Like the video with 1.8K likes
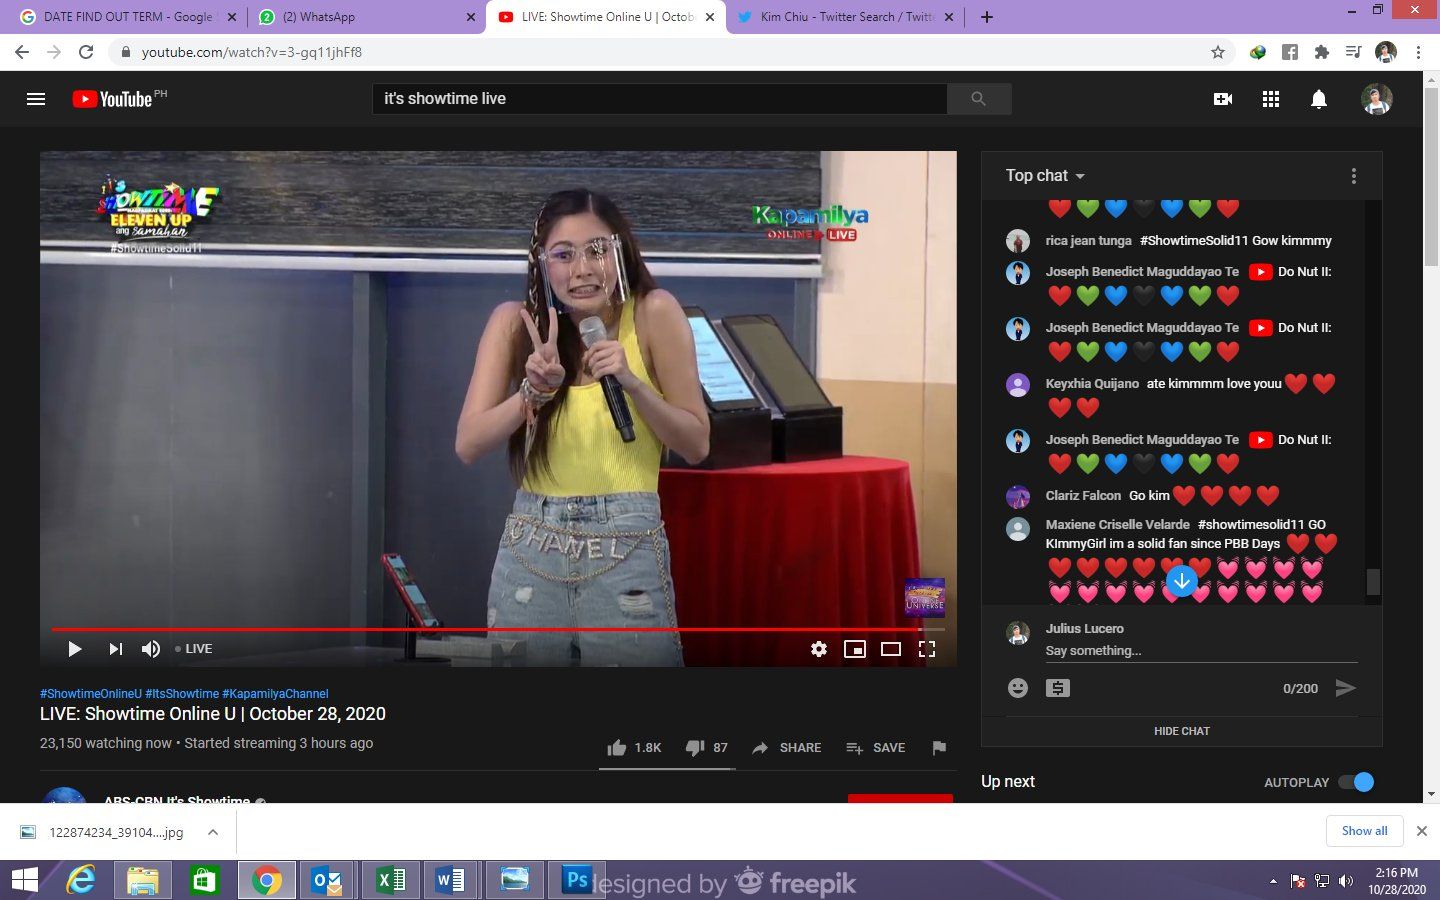1440x900 pixels. point(634,748)
